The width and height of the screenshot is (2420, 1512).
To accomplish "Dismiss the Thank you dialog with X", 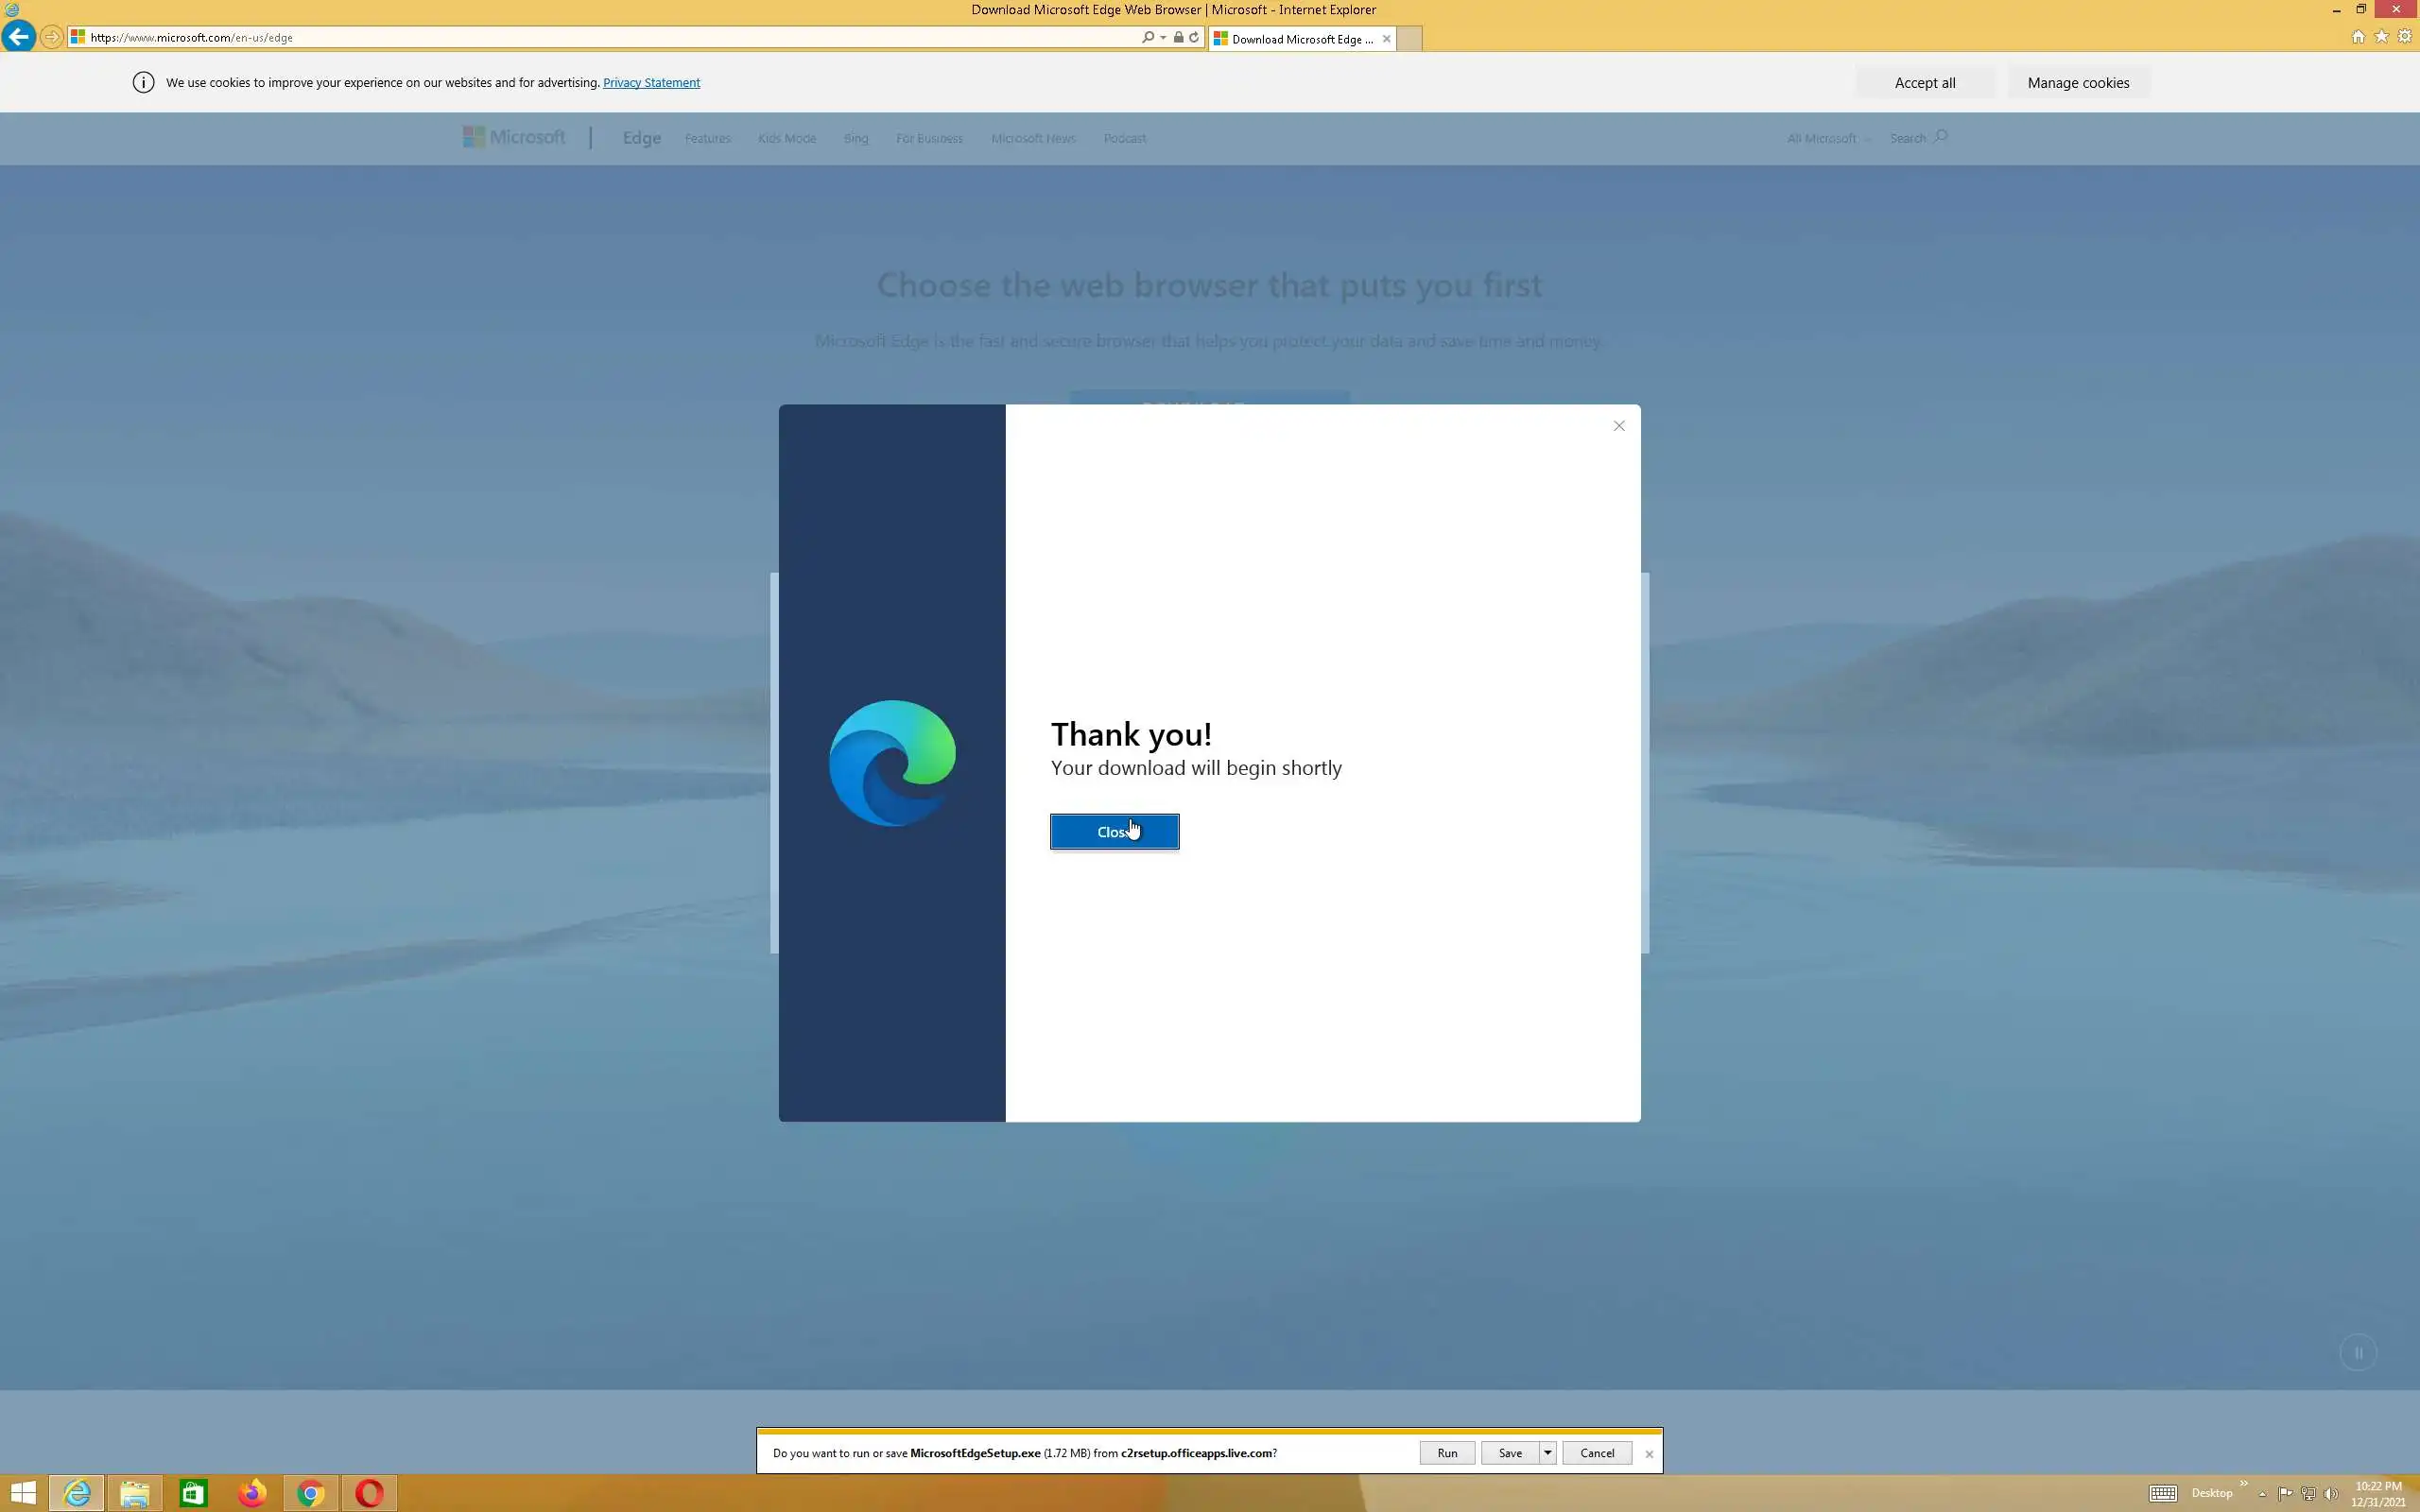I will pos(1618,426).
